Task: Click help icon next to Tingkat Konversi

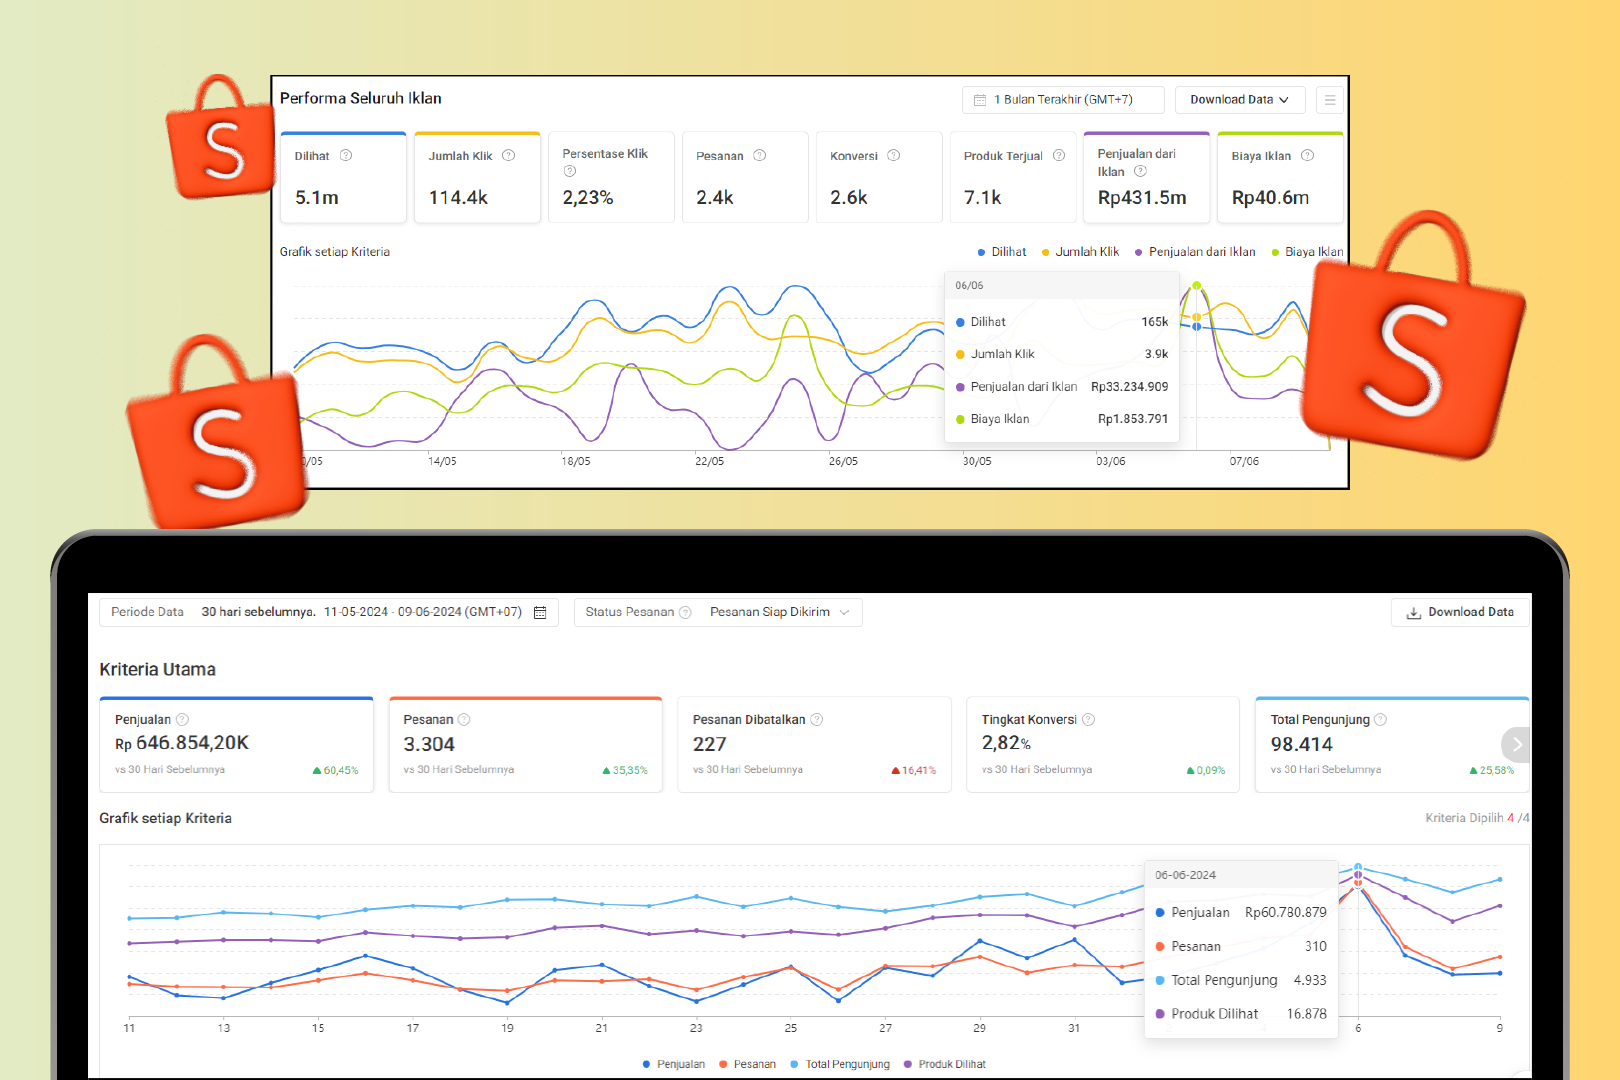Action: (x=1088, y=719)
